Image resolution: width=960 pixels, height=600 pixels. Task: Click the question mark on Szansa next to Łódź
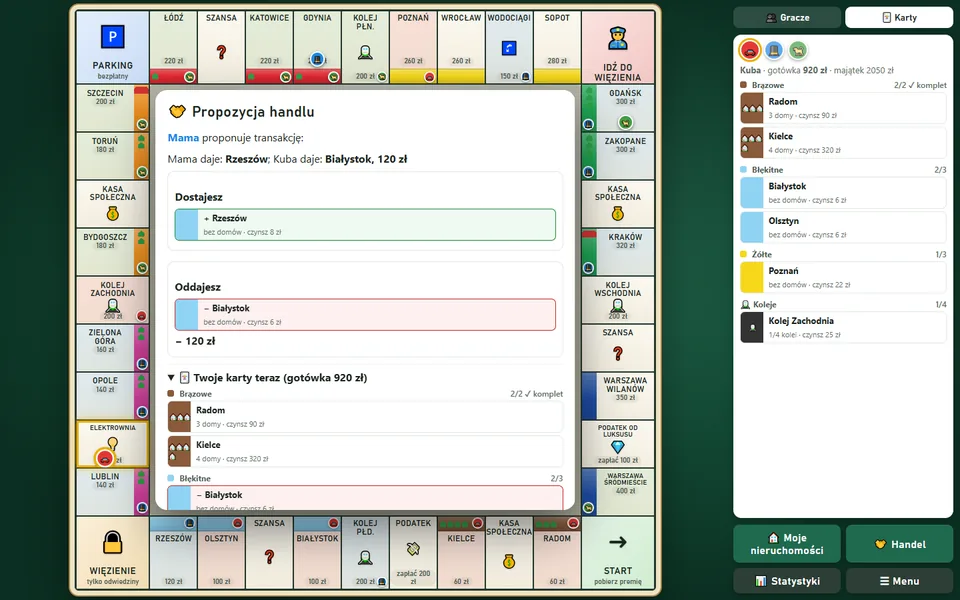222,53
